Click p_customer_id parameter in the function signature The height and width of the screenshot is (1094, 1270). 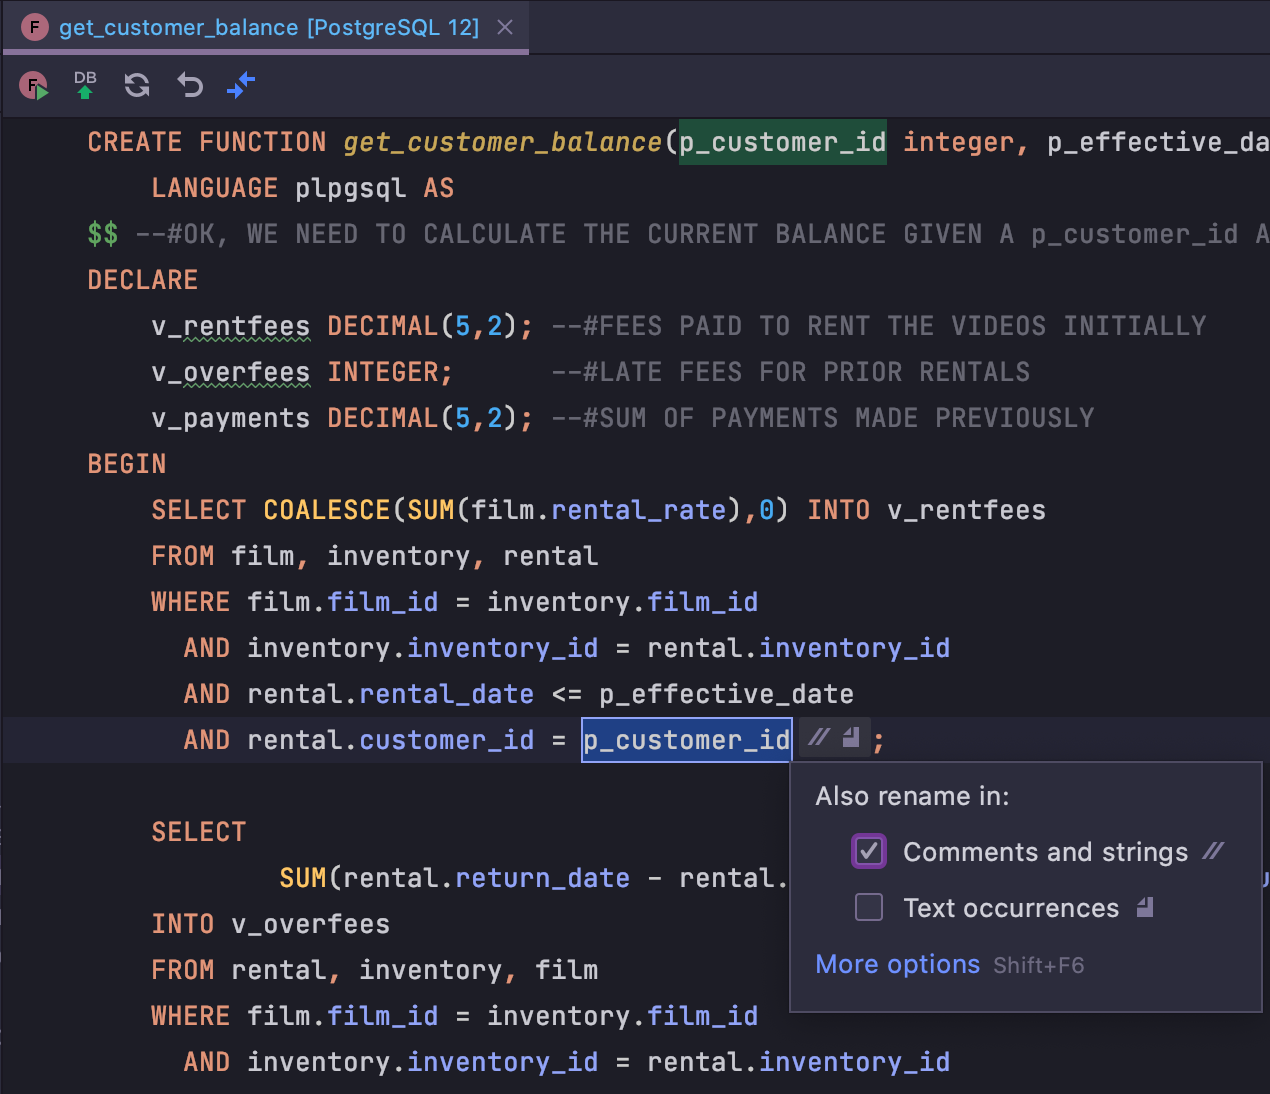pos(783,142)
